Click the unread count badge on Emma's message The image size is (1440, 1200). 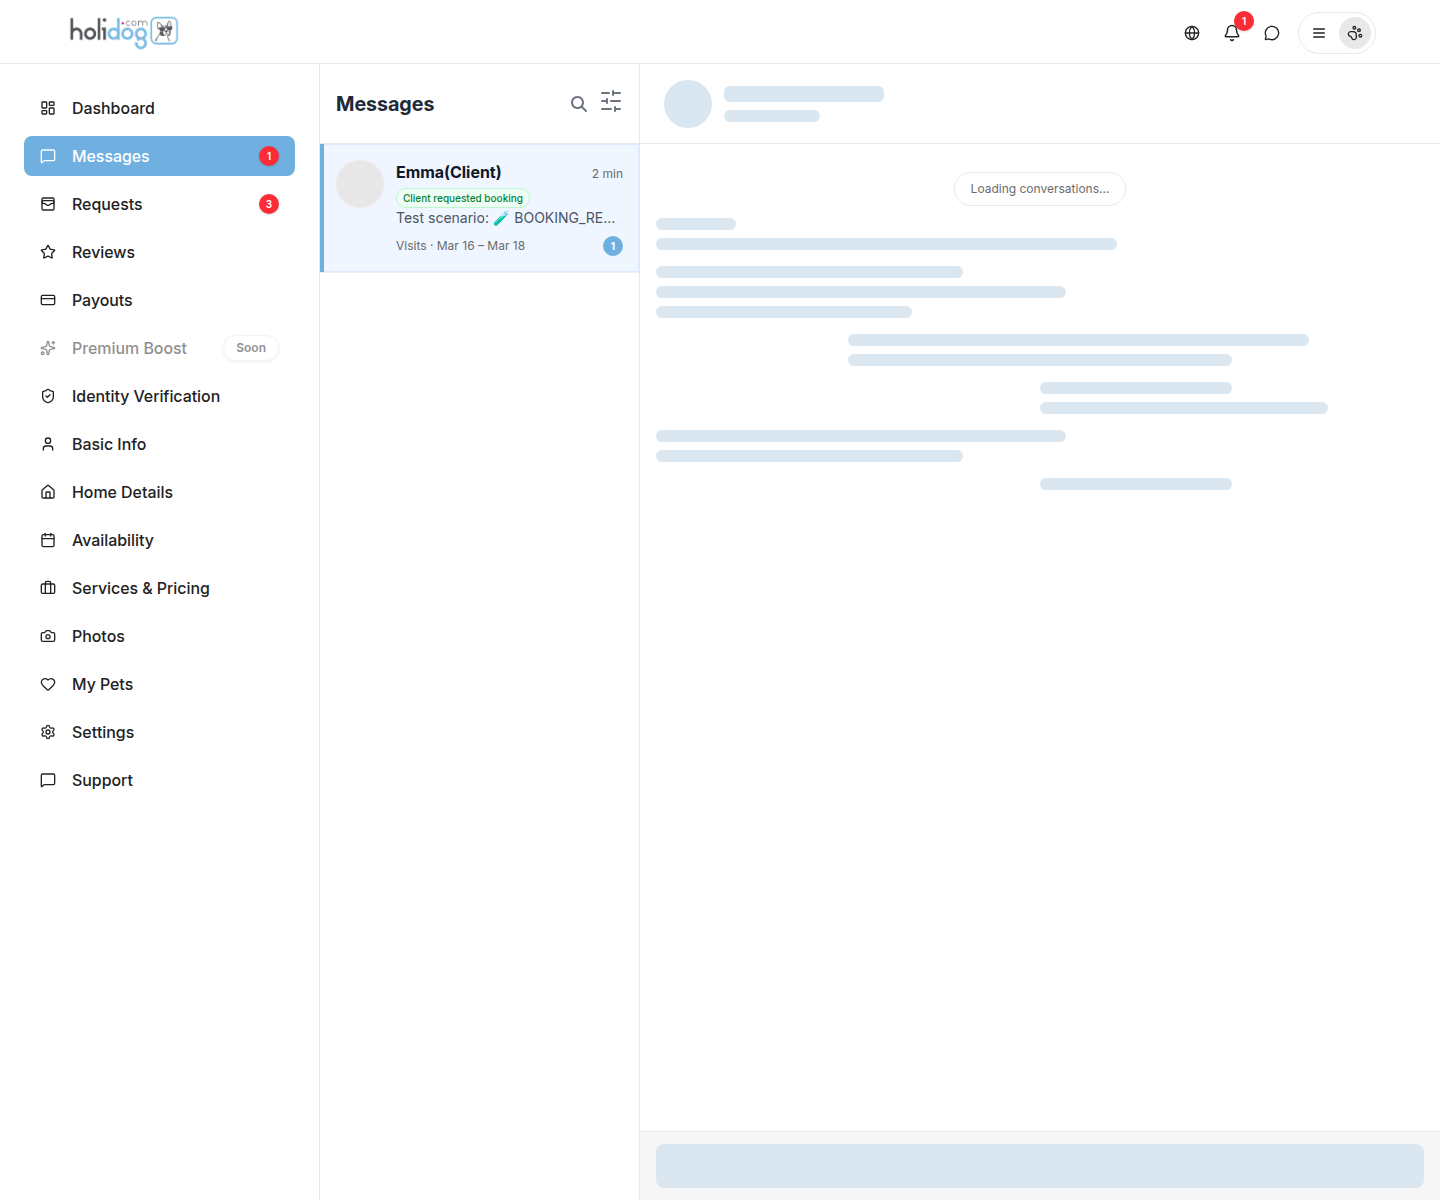[613, 245]
